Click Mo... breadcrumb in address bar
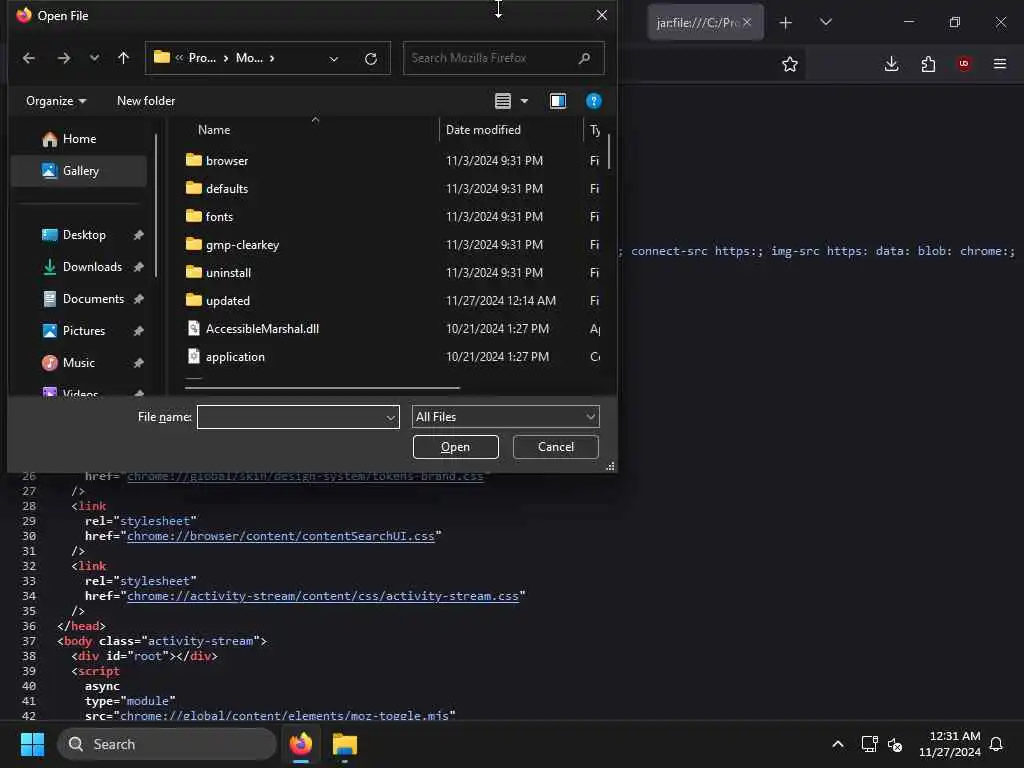This screenshot has height=768, width=1024. pyautogui.click(x=249, y=58)
